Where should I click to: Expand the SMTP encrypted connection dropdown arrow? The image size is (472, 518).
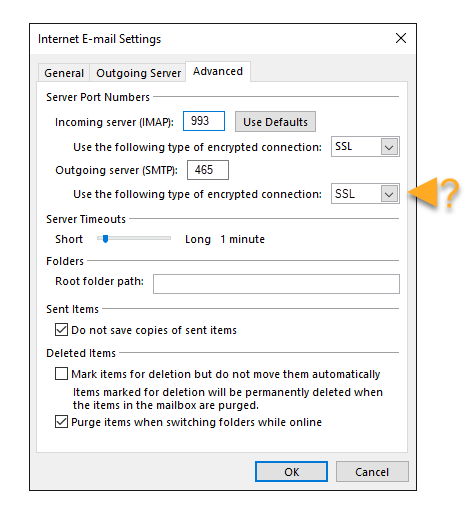389,194
